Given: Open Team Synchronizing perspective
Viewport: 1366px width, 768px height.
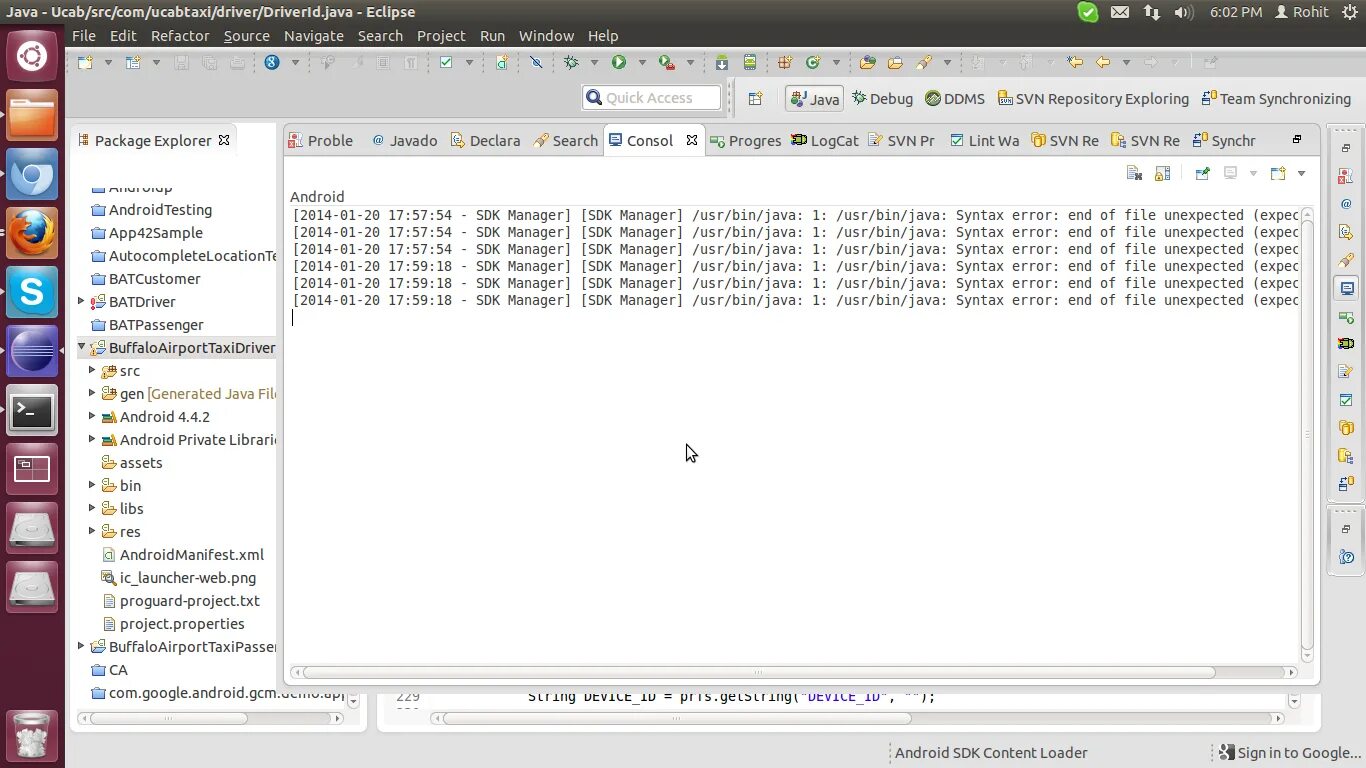Looking at the screenshot, I should (1276, 98).
